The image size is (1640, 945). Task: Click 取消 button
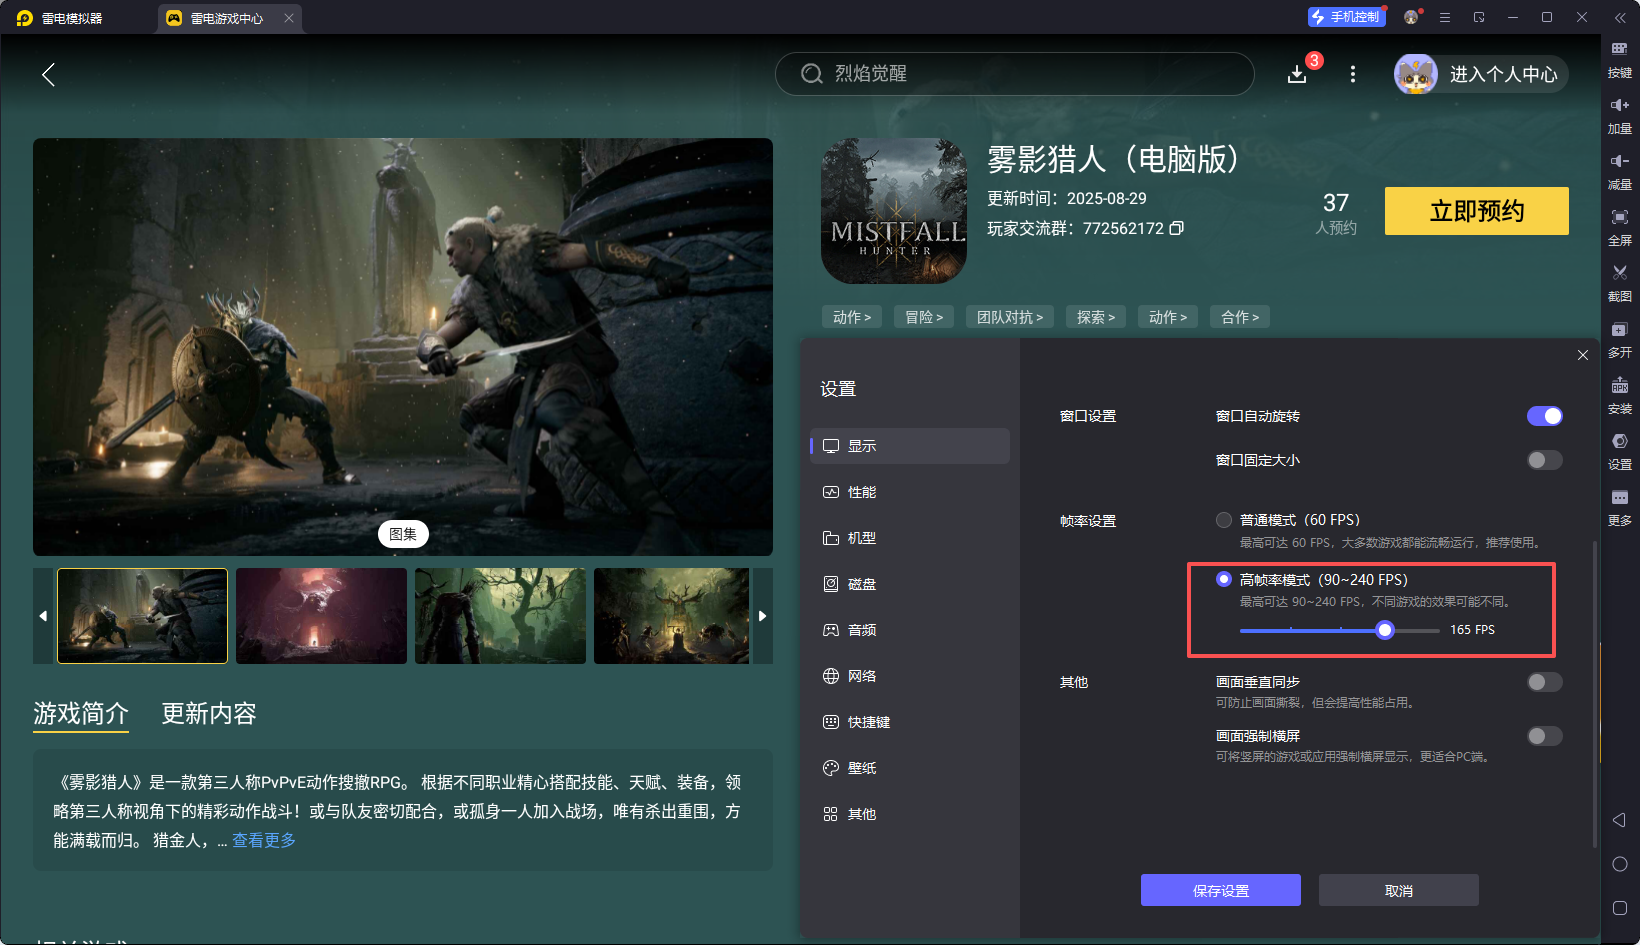point(1399,890)
